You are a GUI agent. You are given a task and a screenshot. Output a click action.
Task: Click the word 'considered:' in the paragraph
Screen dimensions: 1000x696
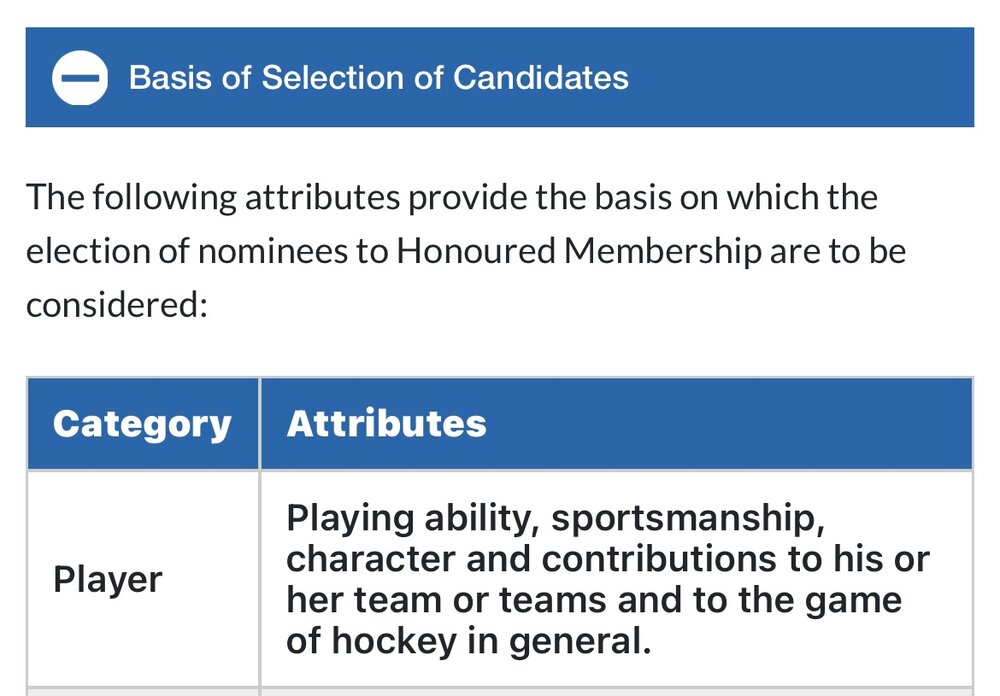point(117,305)
